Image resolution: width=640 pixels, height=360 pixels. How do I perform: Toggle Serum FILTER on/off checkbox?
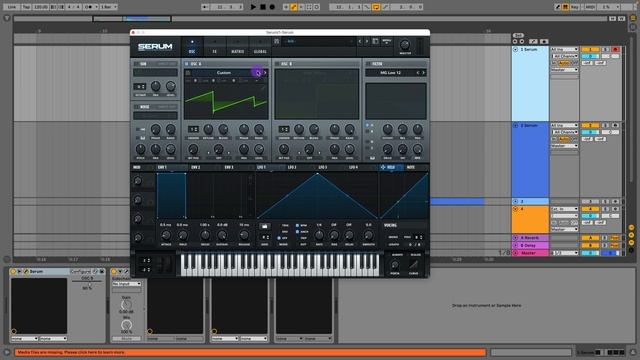(368, 64)
